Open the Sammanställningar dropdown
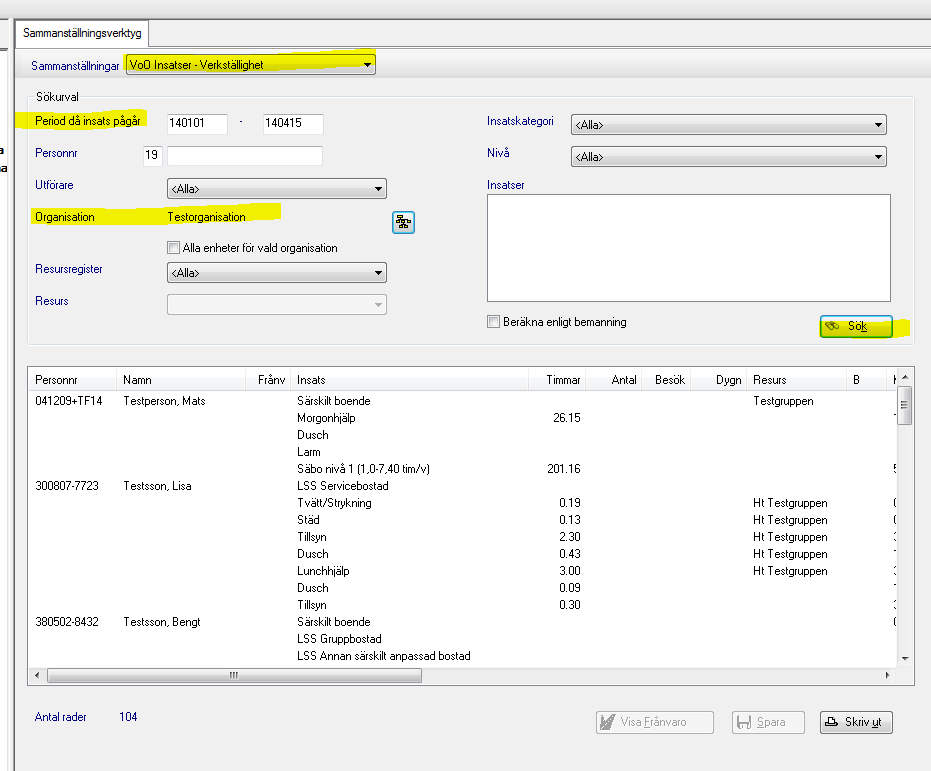 click(x=251, y=64)
